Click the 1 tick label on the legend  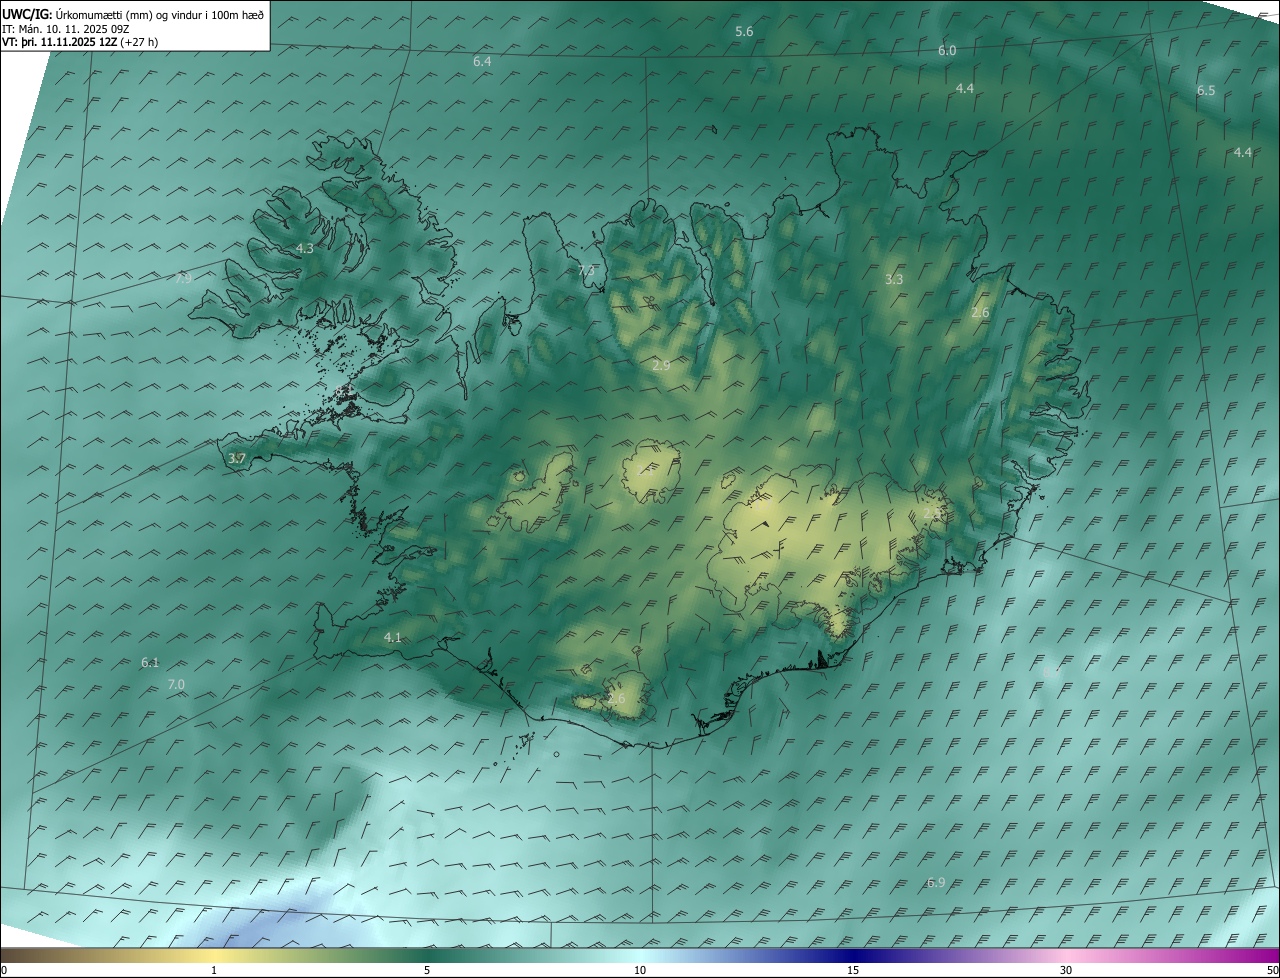click(214, 971)
